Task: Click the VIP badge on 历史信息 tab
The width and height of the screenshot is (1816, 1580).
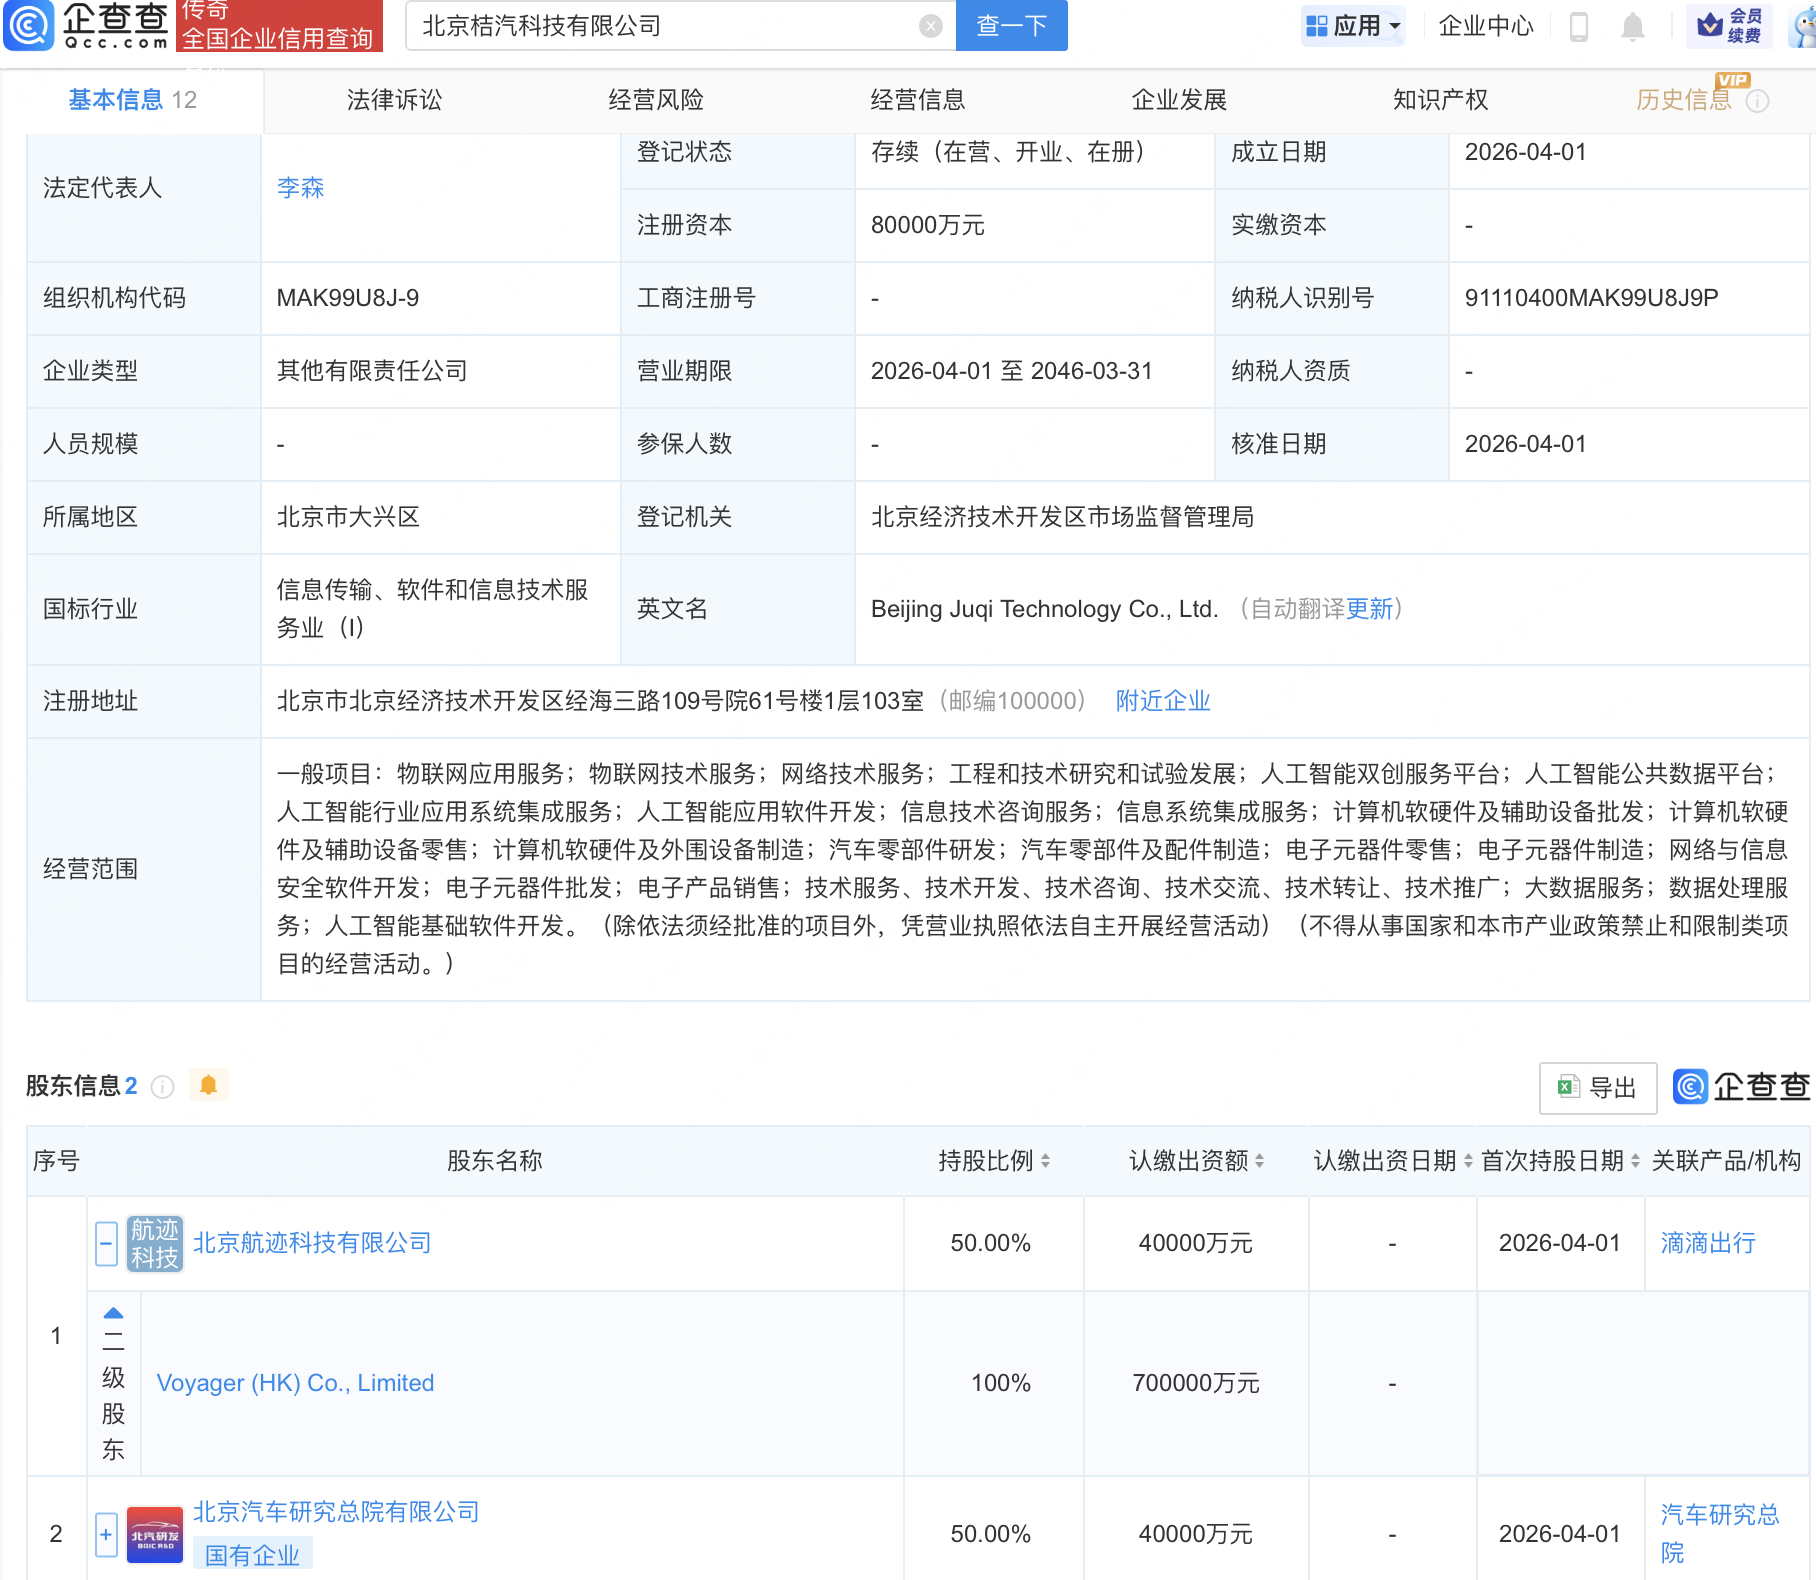Action: point(1734,82)
